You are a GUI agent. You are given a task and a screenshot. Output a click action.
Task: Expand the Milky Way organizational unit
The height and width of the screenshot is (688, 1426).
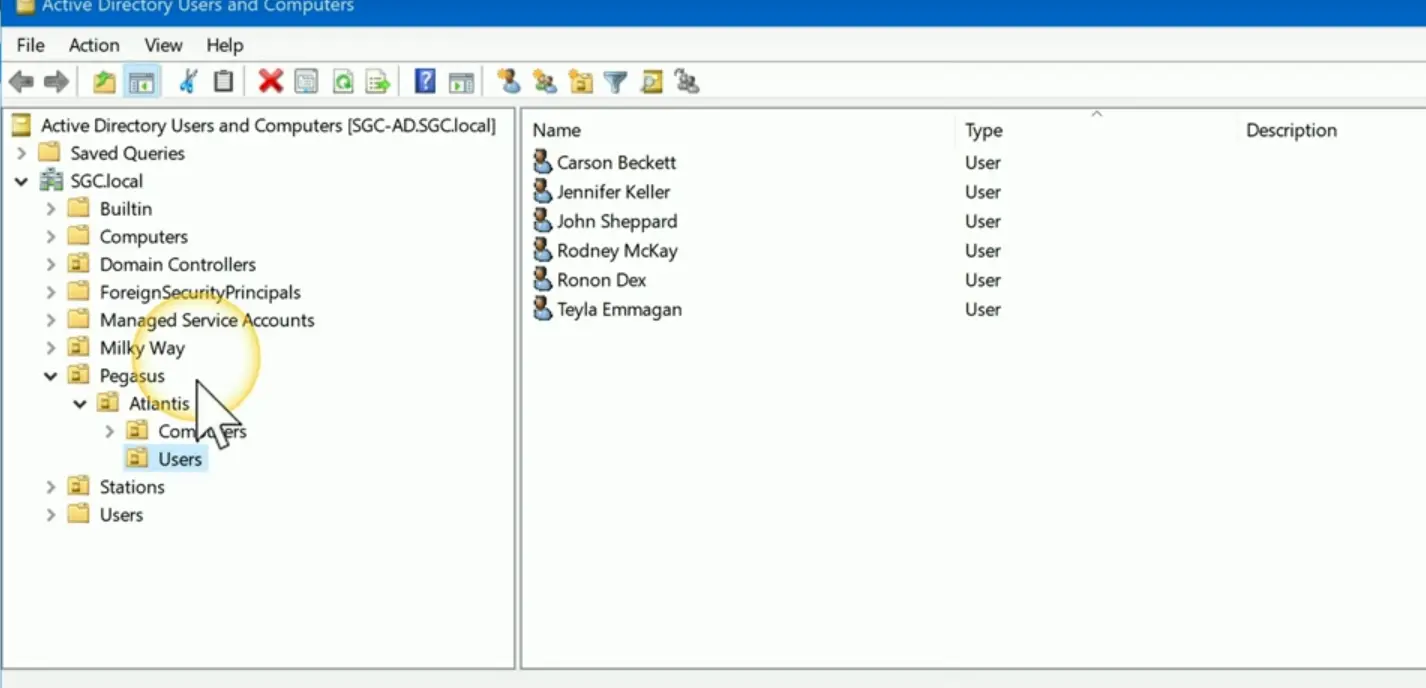50,349
